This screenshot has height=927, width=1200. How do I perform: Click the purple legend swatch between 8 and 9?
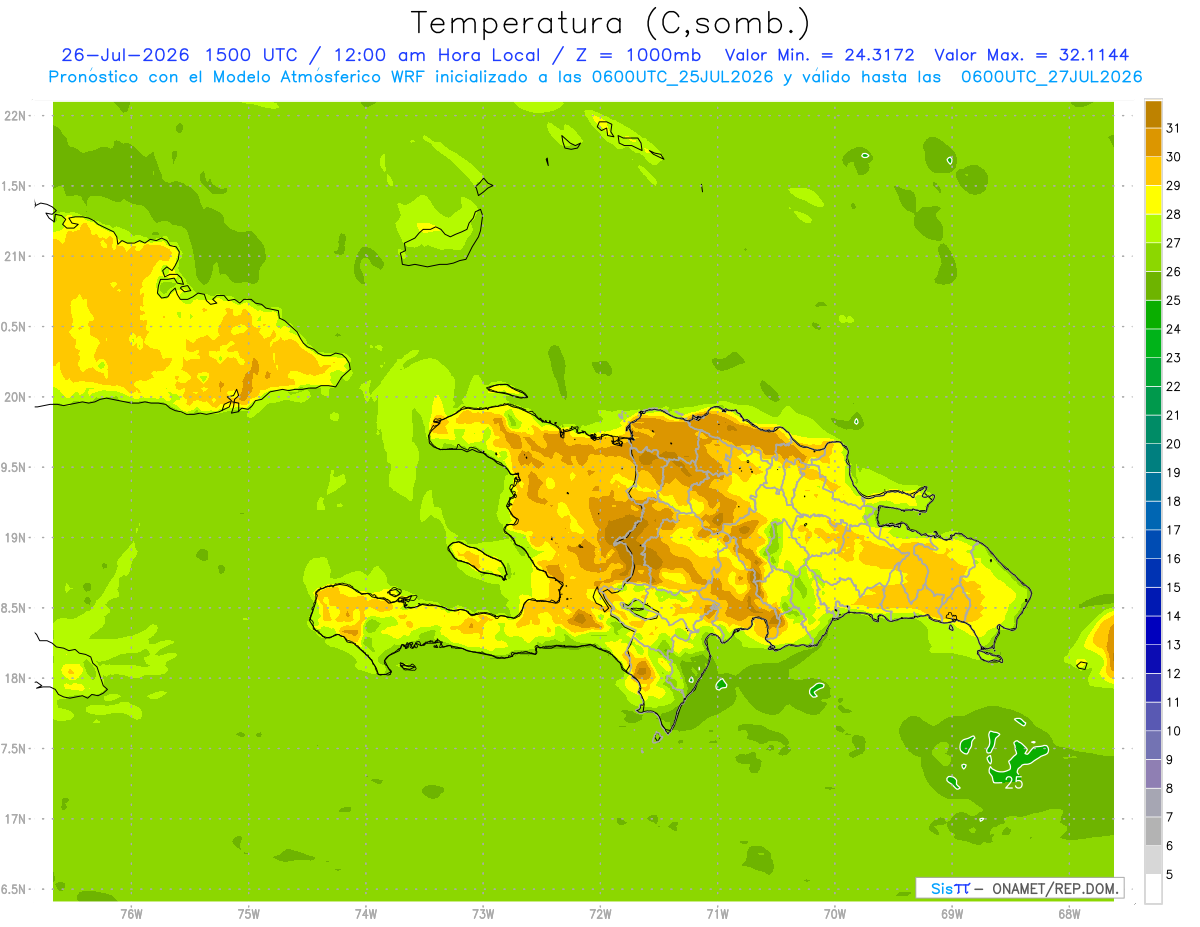tap(1153, 774)
